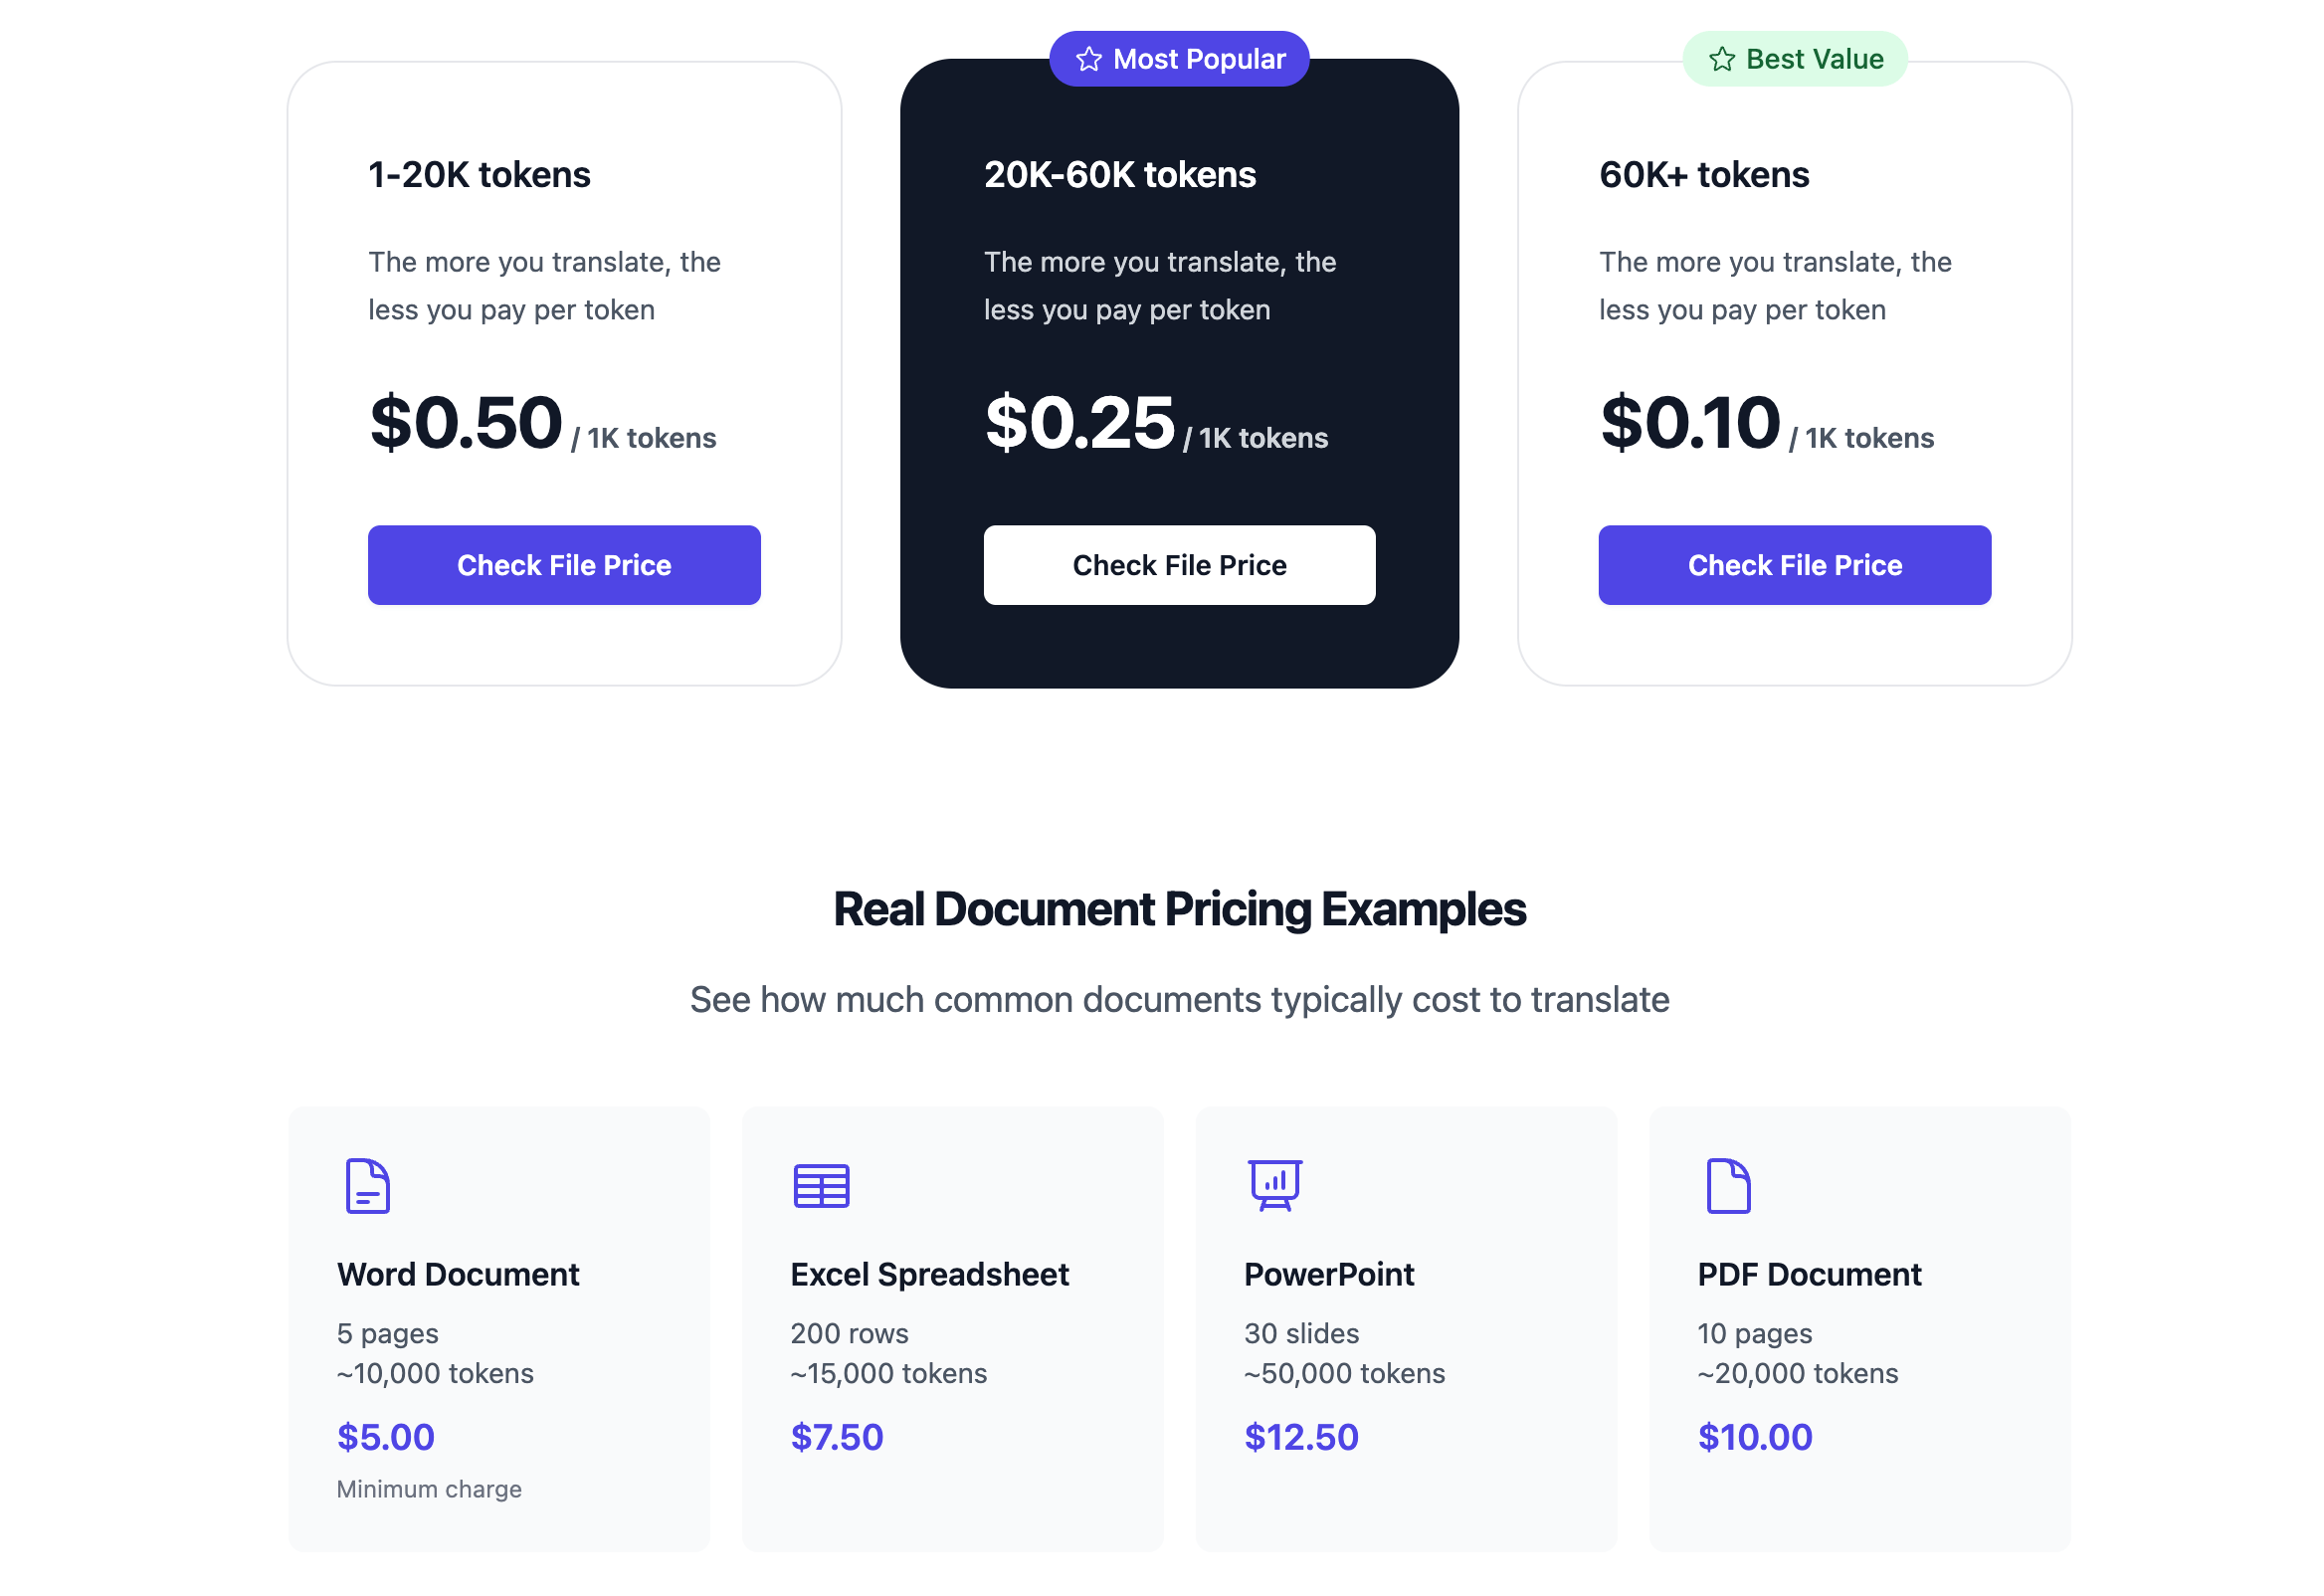The image size is (2324, 1596).
Task: Click the $0.50 per 1K tokens price
Action: 466,424
